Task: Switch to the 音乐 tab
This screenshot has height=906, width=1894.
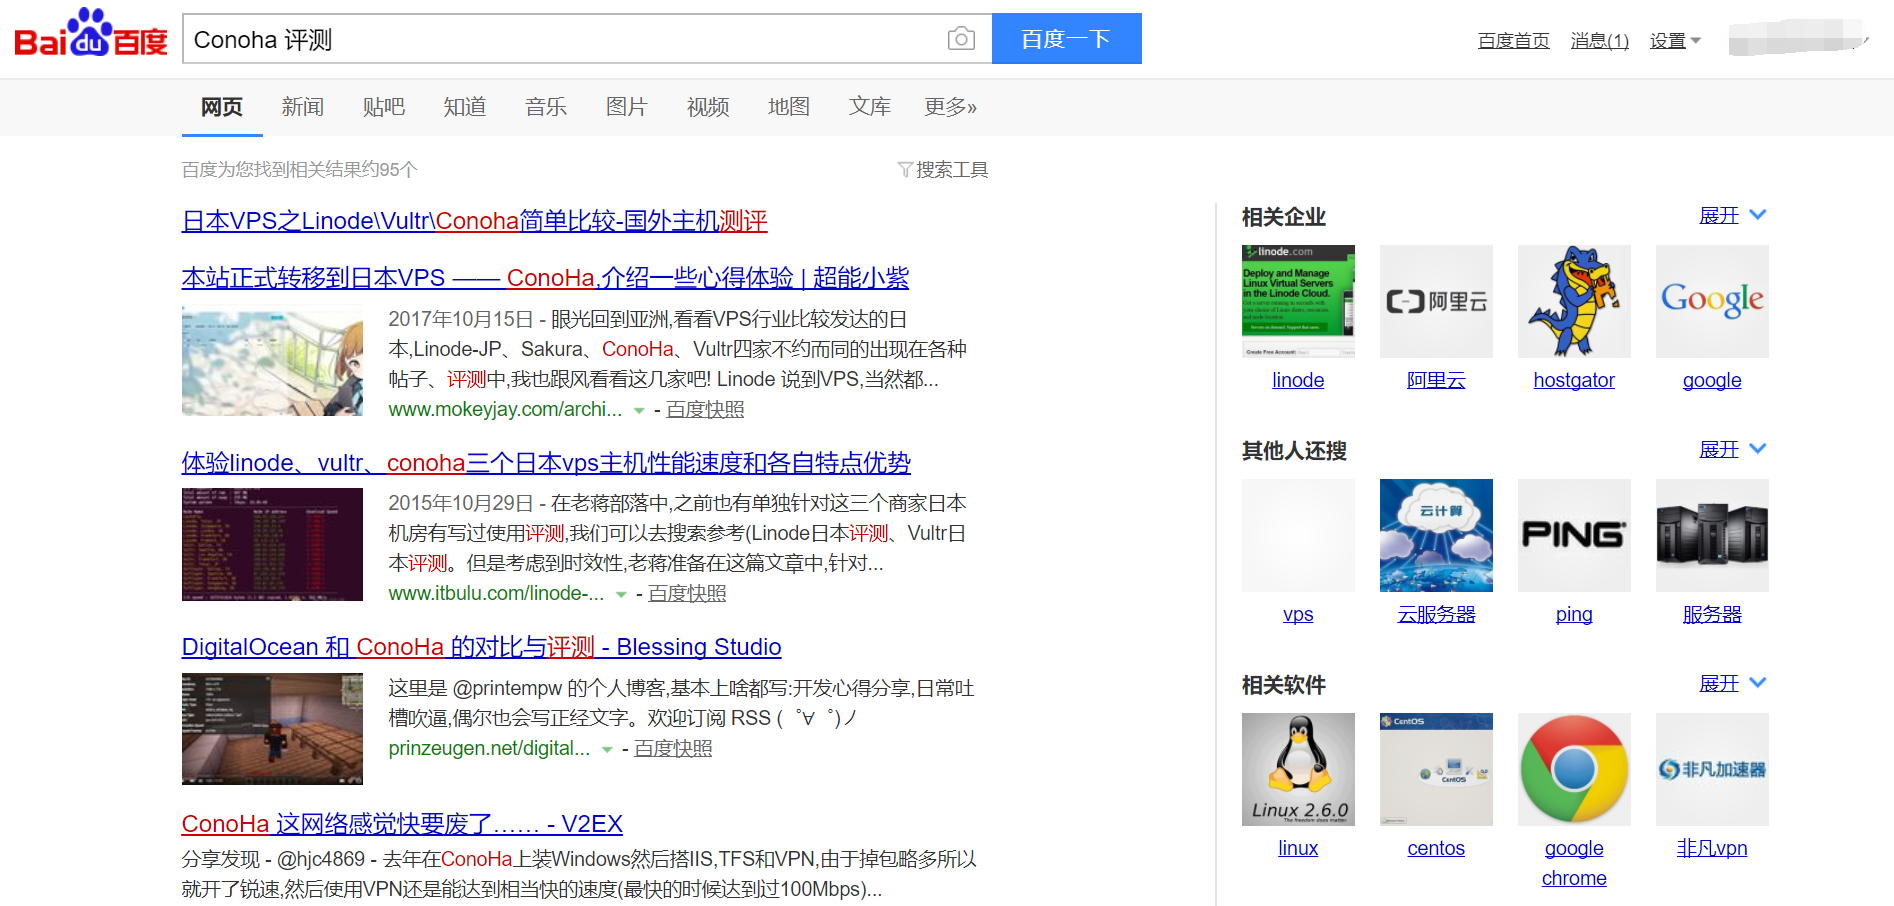Action: (x=546, y=107)
